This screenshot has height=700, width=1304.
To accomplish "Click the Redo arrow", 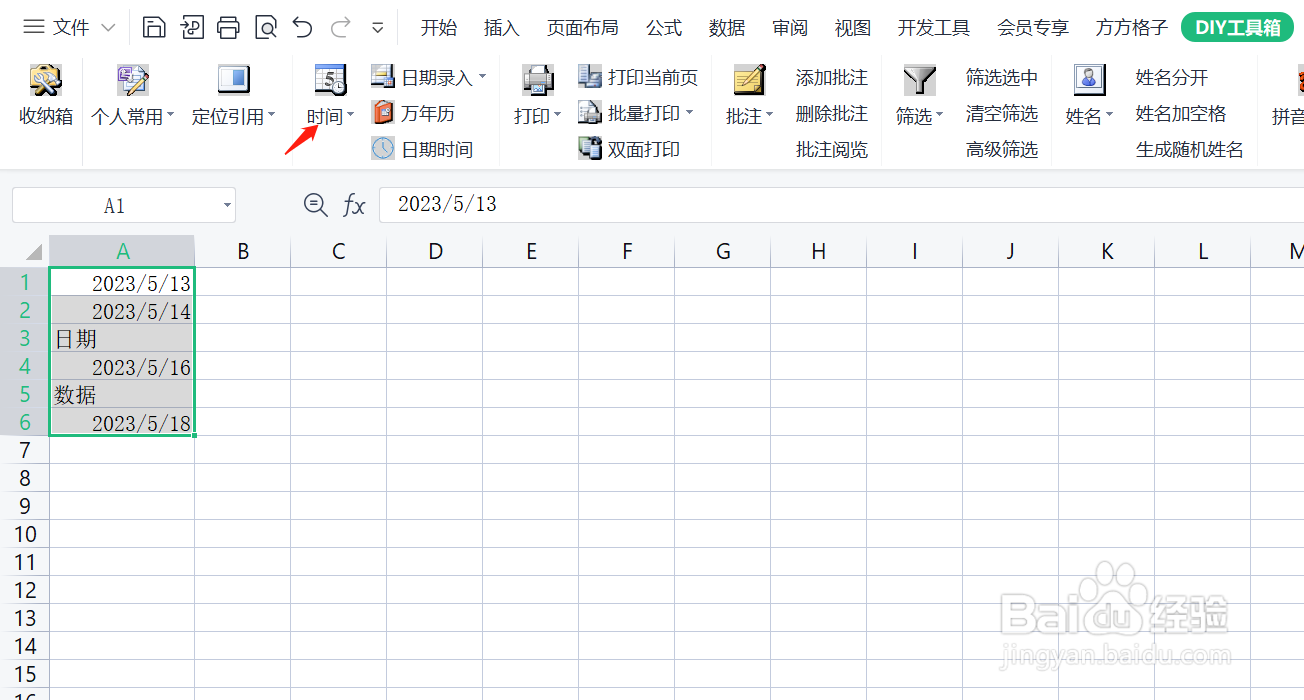I will click(x=340, y=27).
